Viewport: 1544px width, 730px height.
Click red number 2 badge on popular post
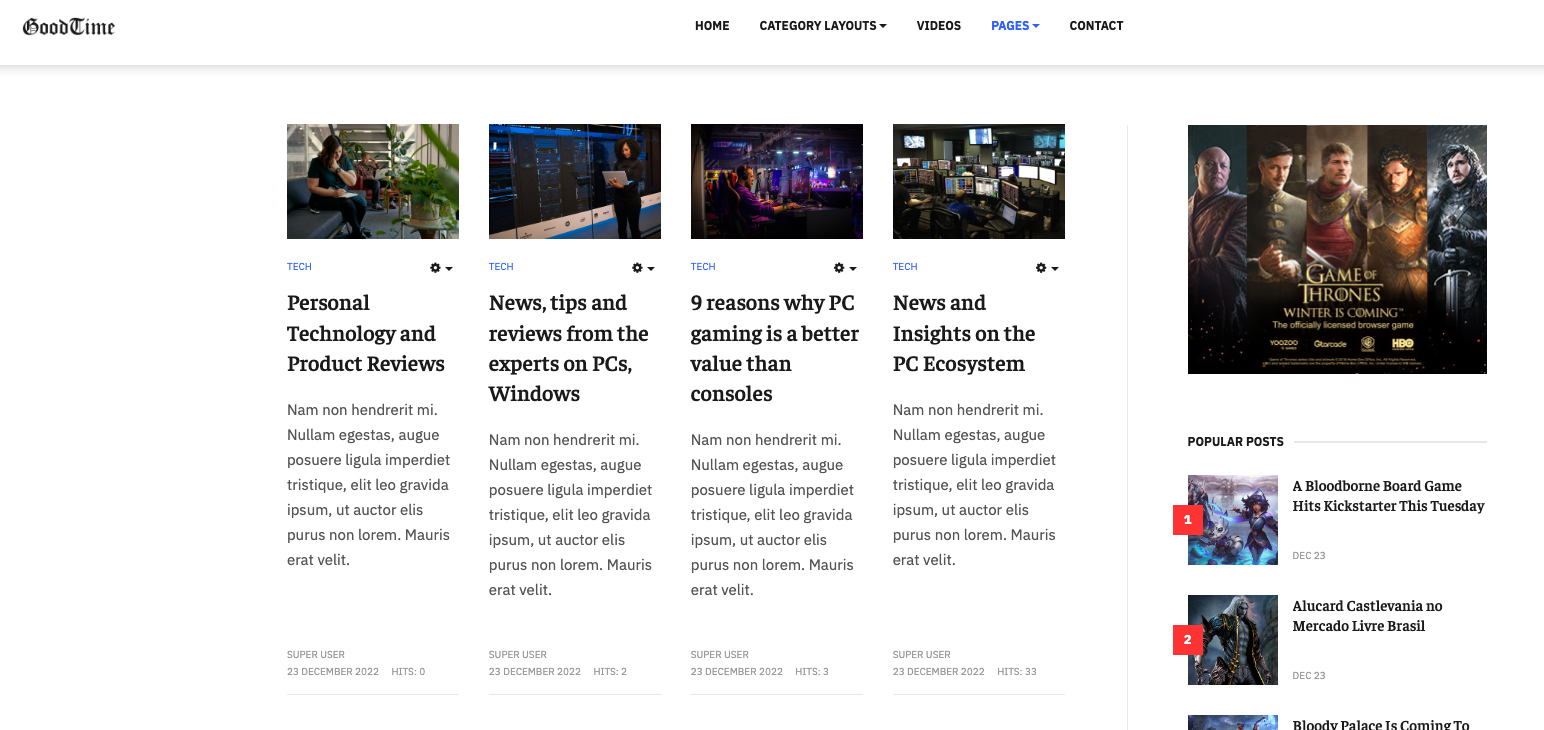coord(1187,640)
